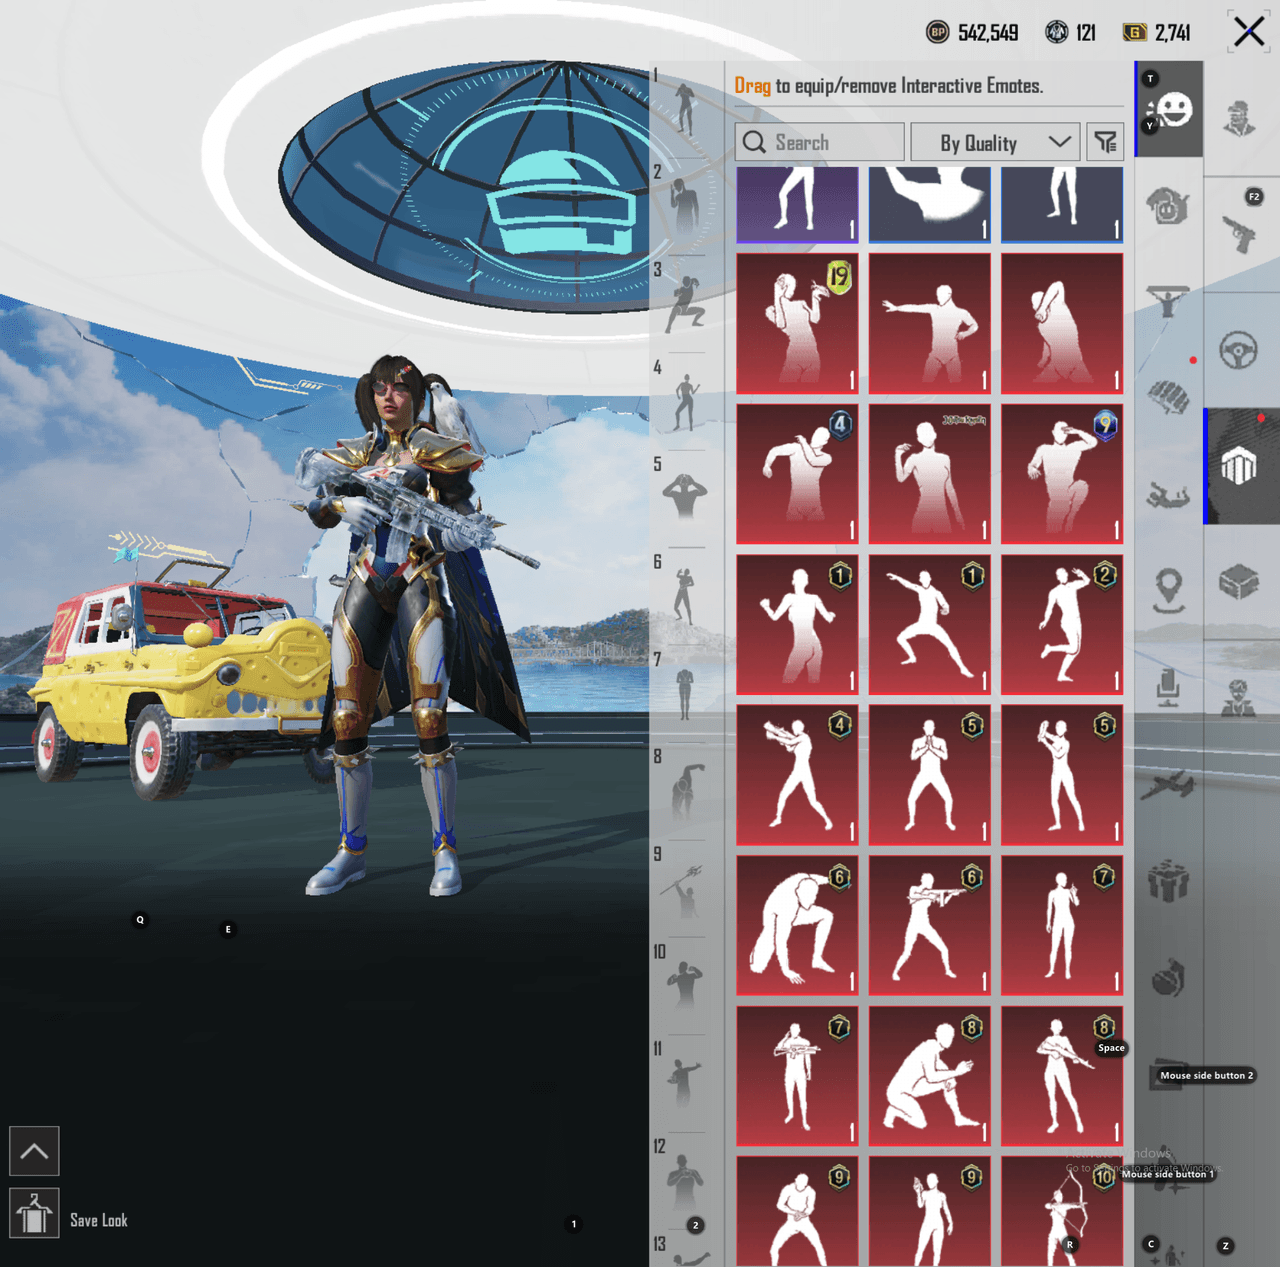Open the By Quality sort dropdown
Screen dimensions: 1280x1267
click(995, 142)
